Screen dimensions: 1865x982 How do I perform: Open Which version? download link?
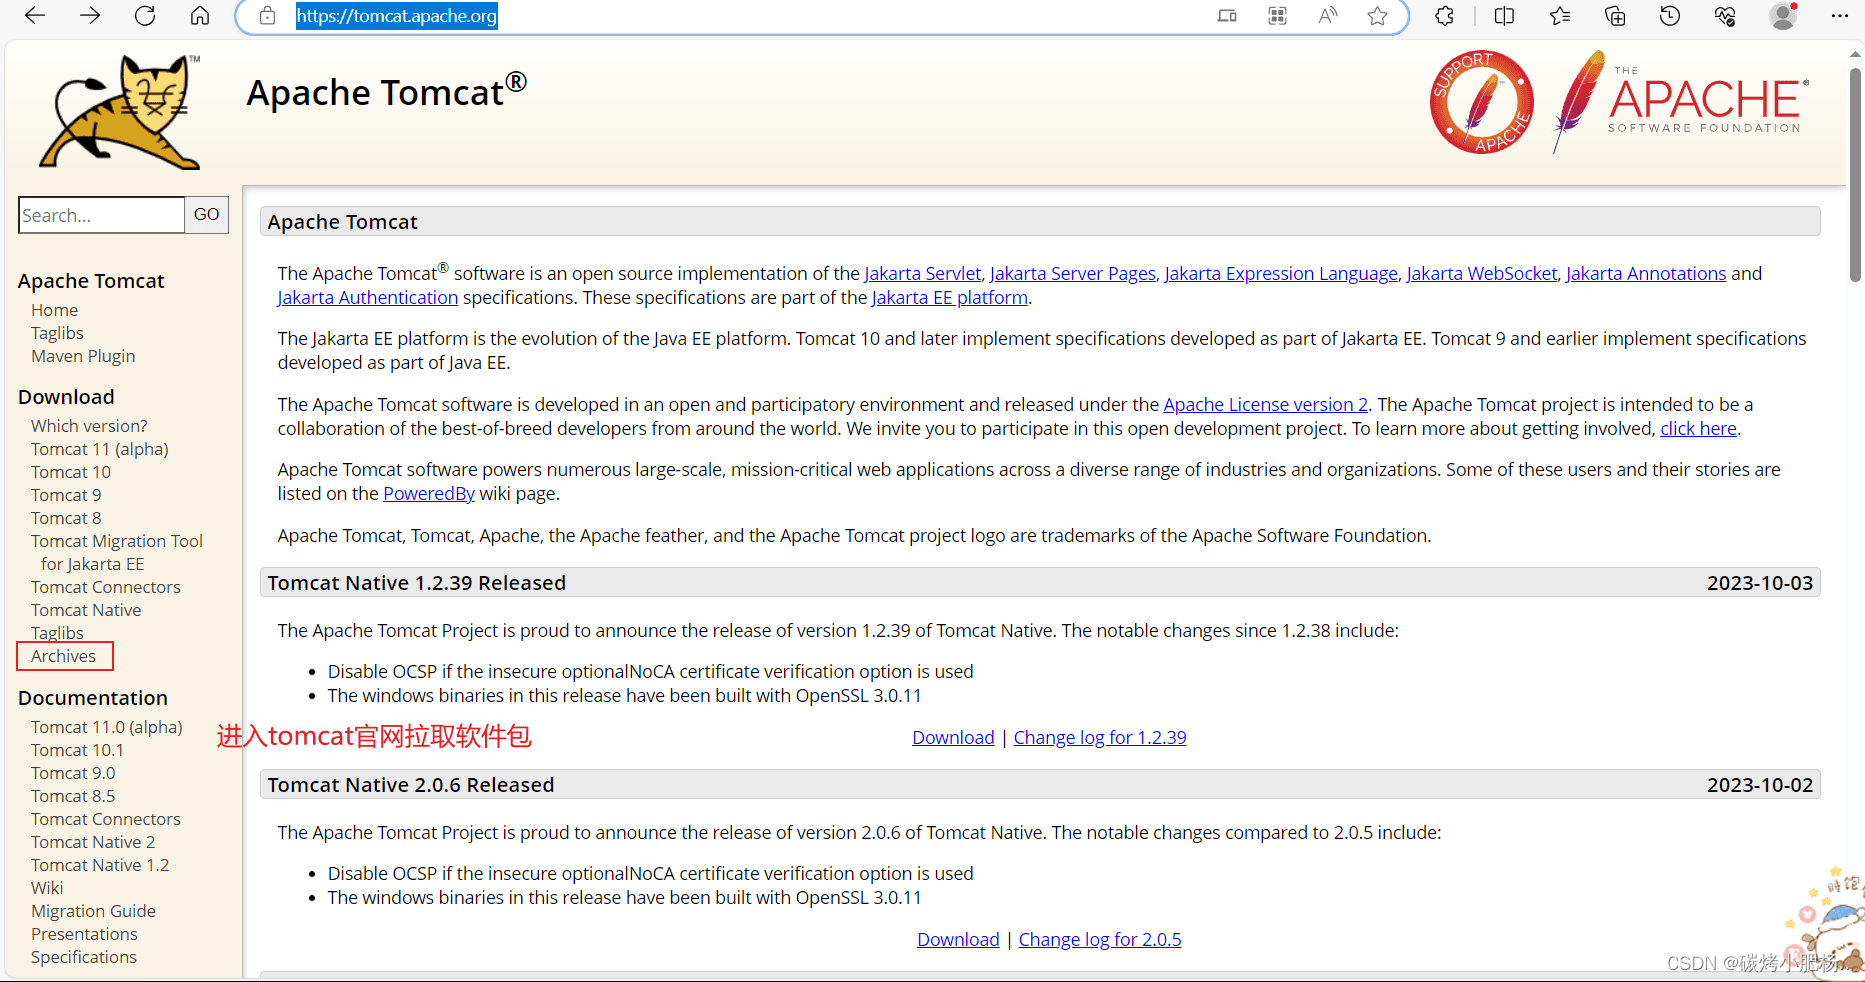(89, 426)
